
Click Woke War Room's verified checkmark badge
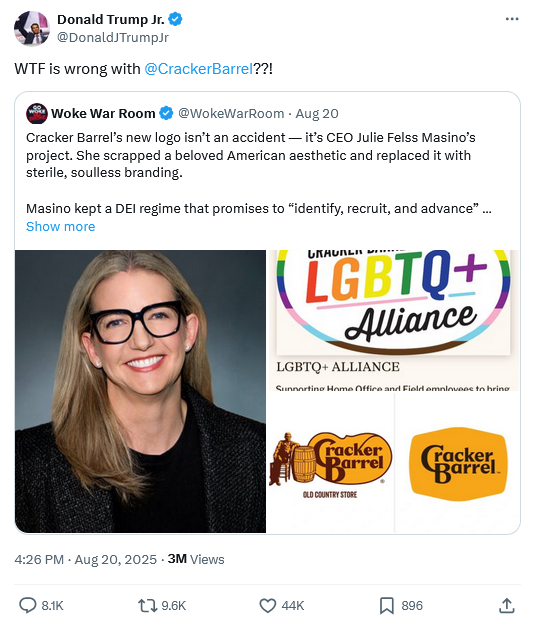point(166,114)
